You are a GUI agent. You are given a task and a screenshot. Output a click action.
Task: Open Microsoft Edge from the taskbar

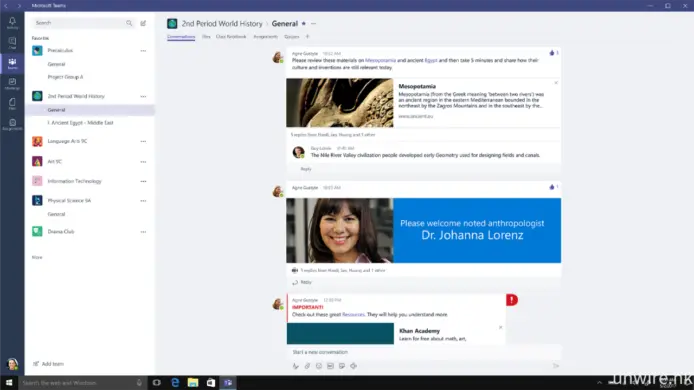175,382
